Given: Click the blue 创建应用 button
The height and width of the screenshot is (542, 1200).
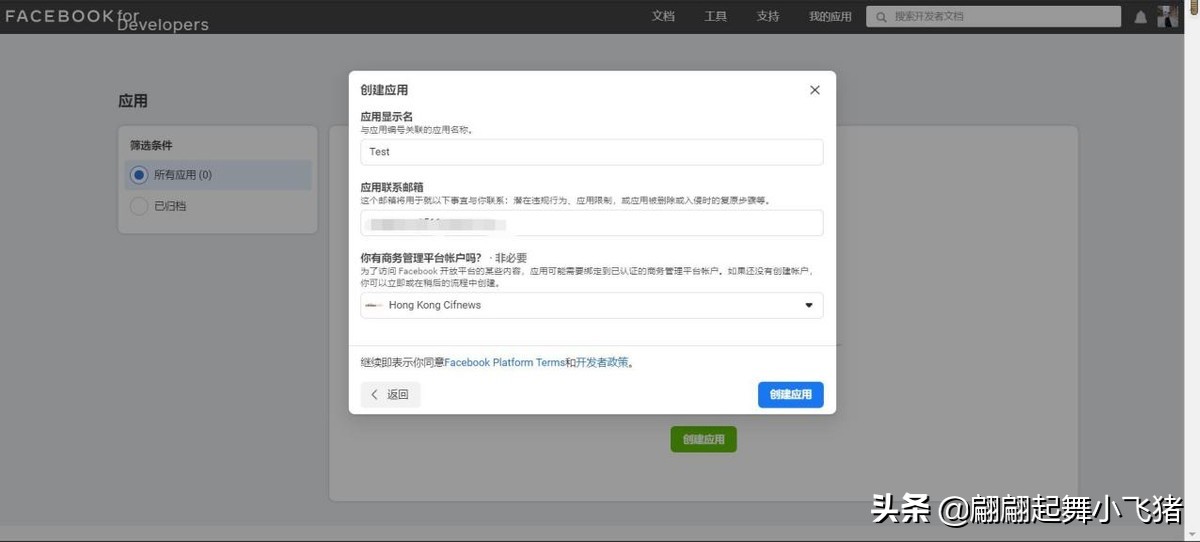Looking at the screenshot, I should click(x=791, y=395).
